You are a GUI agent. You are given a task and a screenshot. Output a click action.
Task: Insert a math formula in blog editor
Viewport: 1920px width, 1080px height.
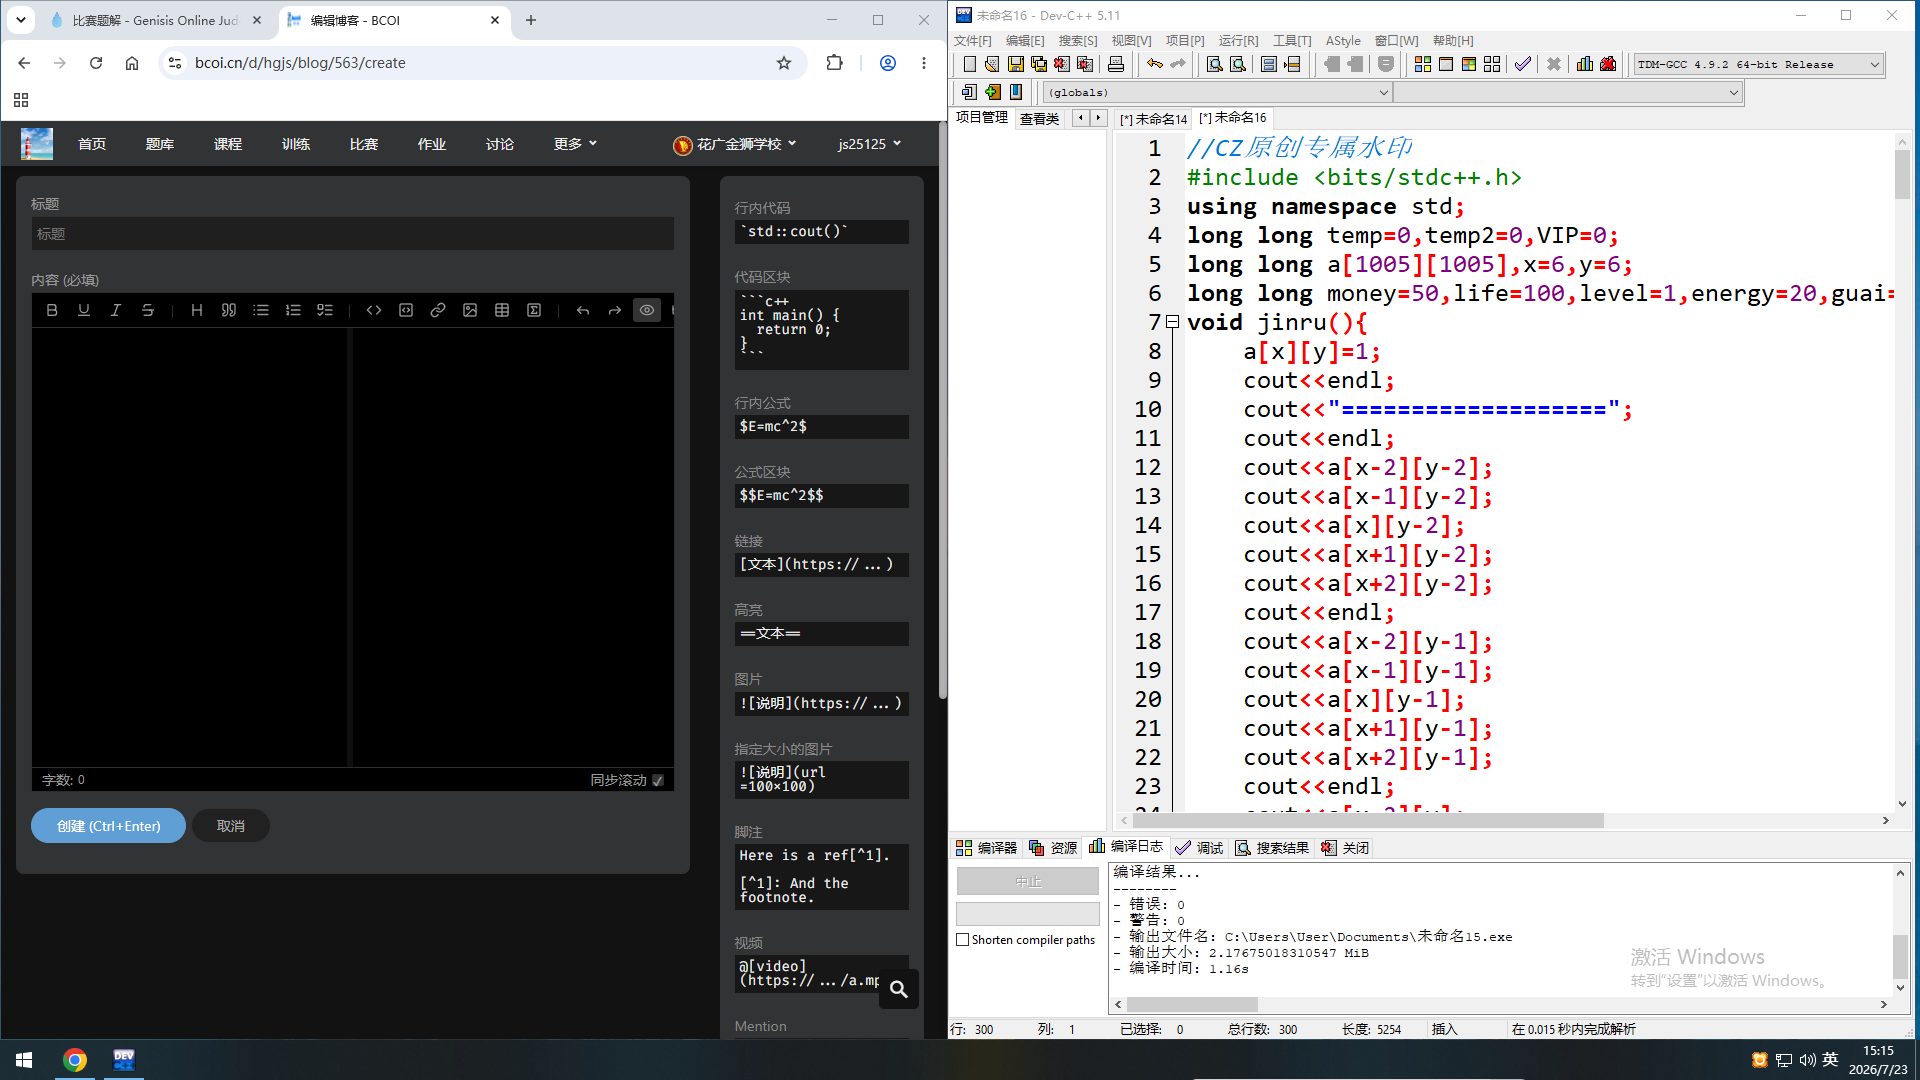coord(534,310)
